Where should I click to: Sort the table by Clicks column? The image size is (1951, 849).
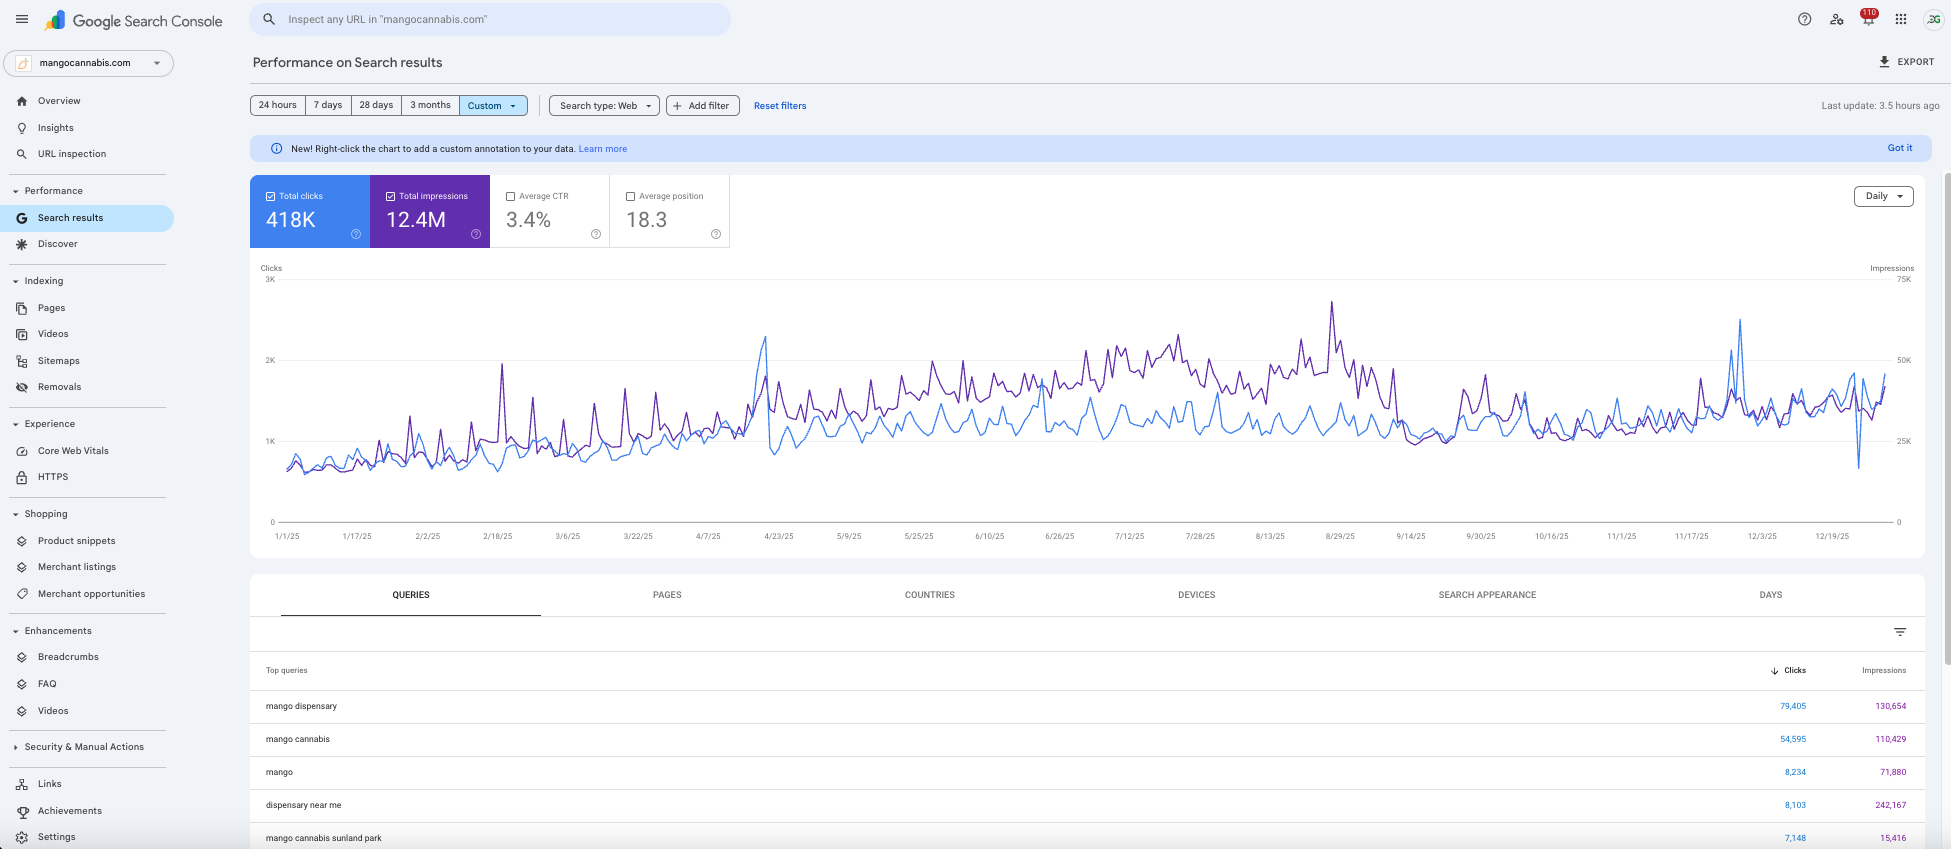coord(1788,671)
